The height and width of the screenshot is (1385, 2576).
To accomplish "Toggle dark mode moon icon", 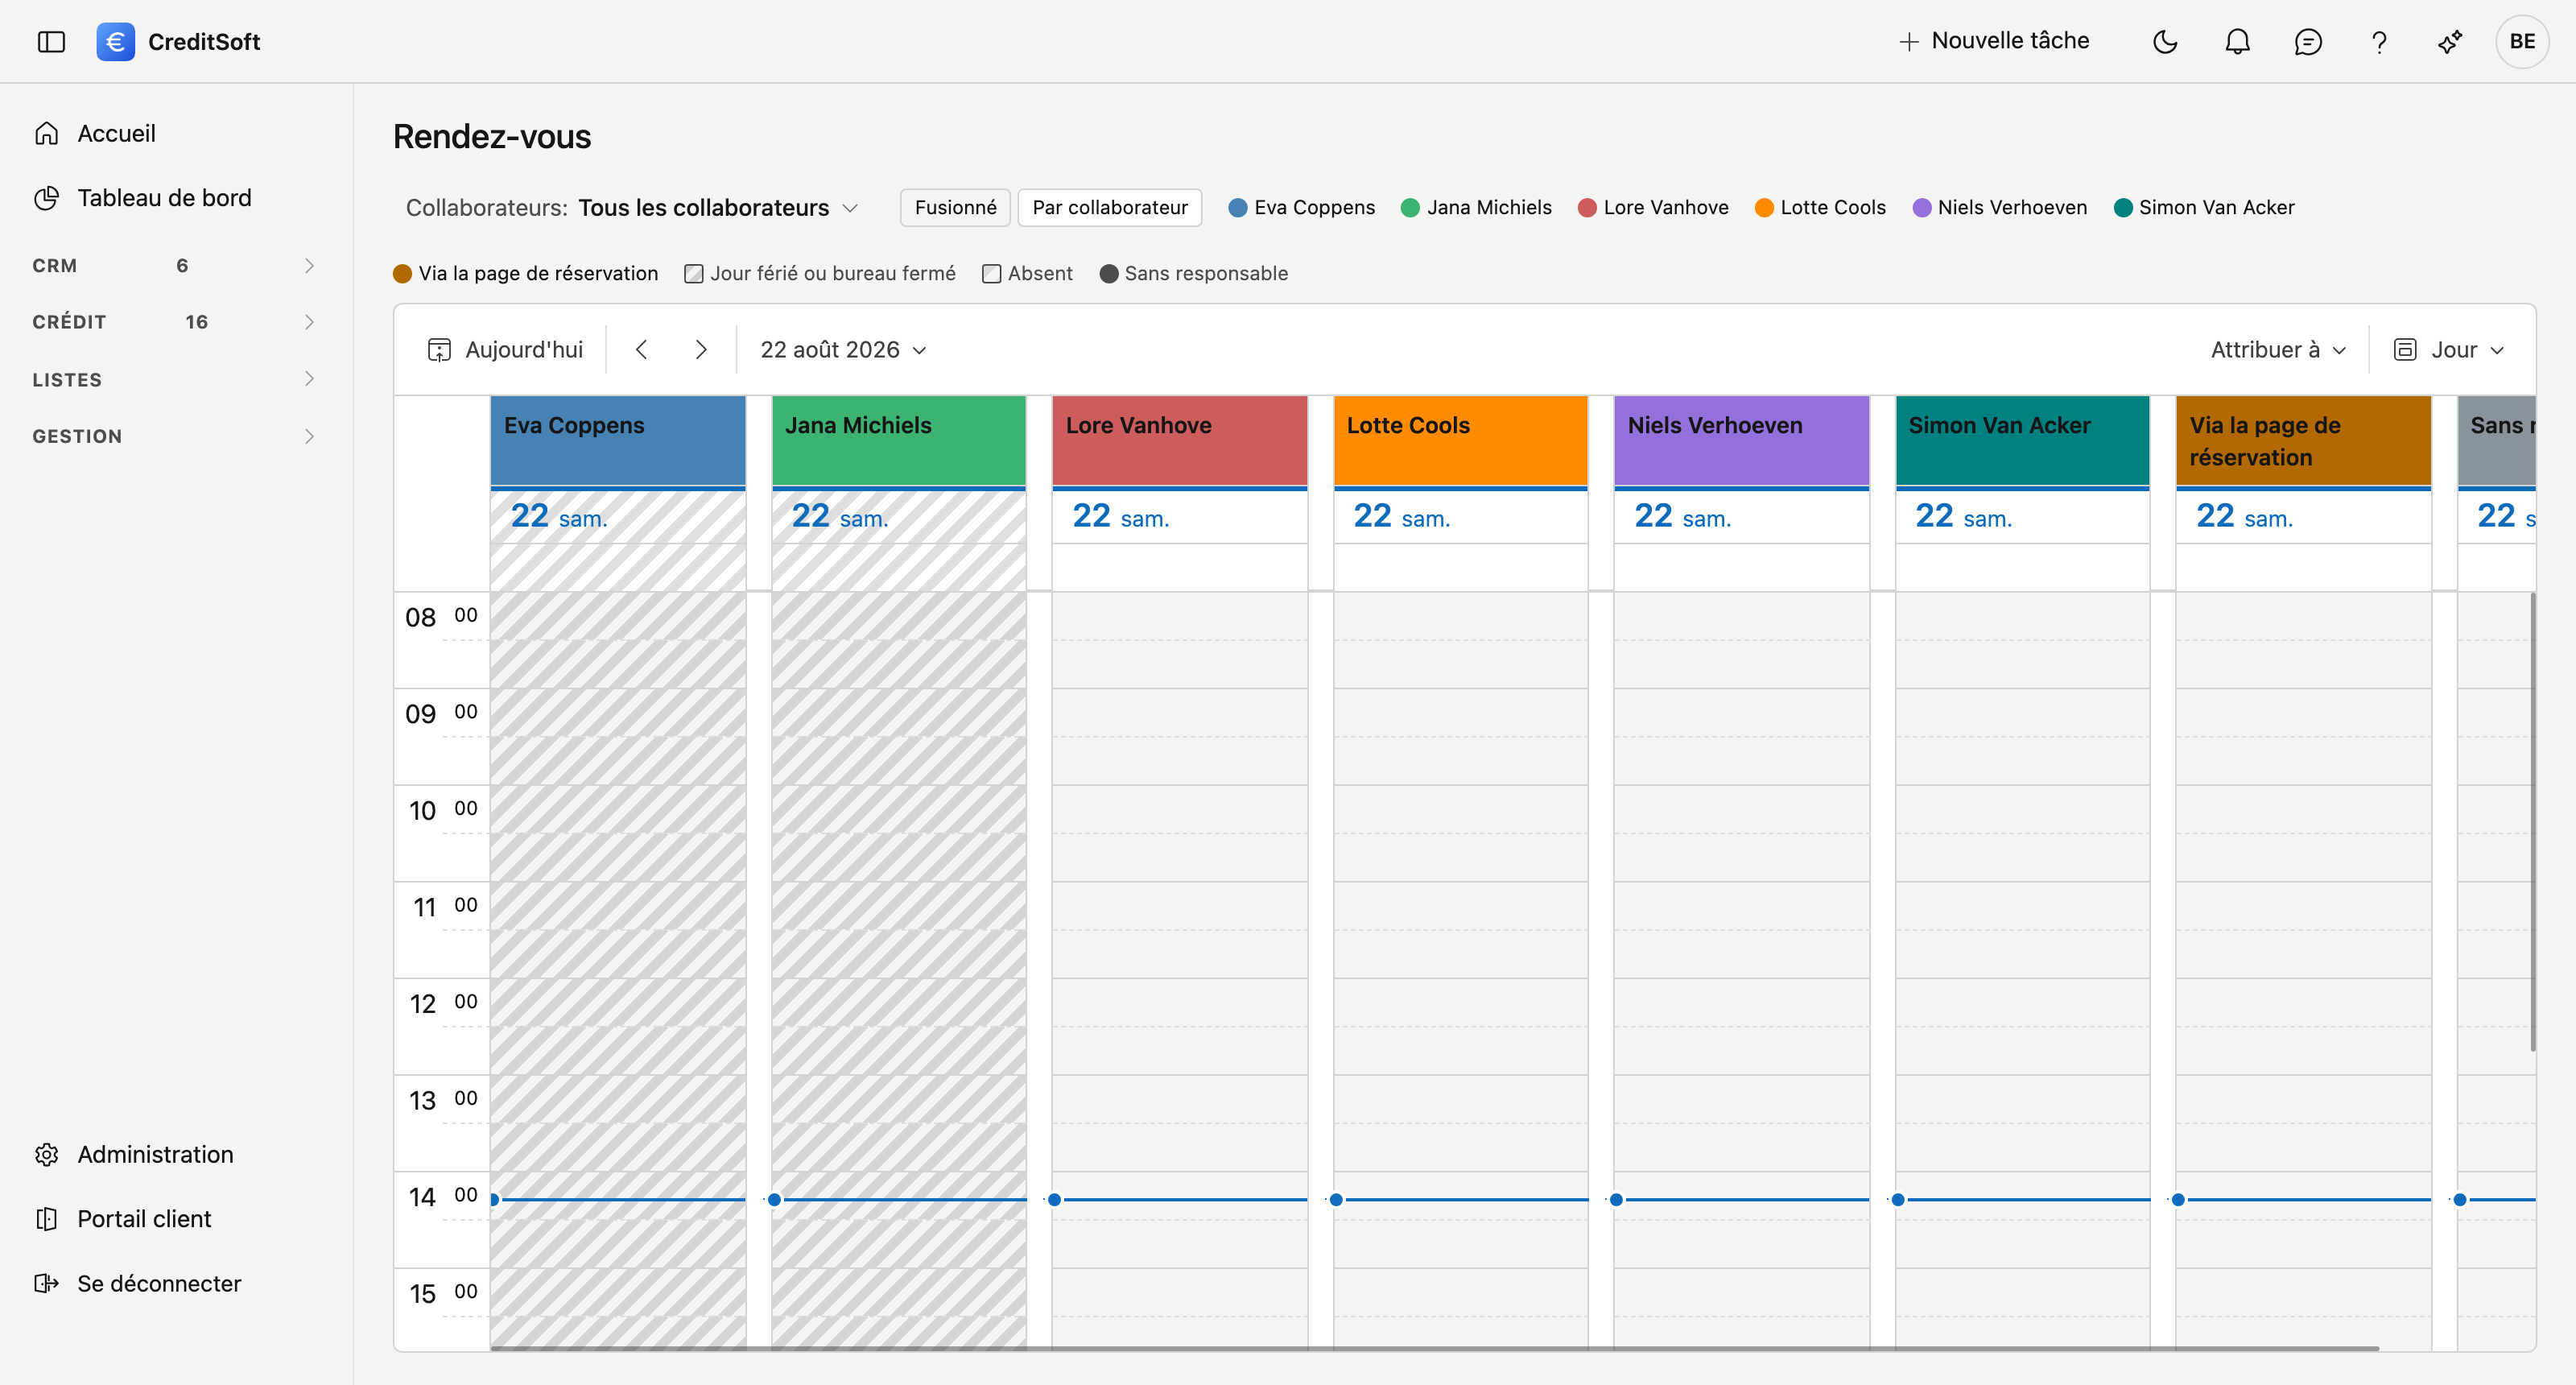I will [2165, 41].
